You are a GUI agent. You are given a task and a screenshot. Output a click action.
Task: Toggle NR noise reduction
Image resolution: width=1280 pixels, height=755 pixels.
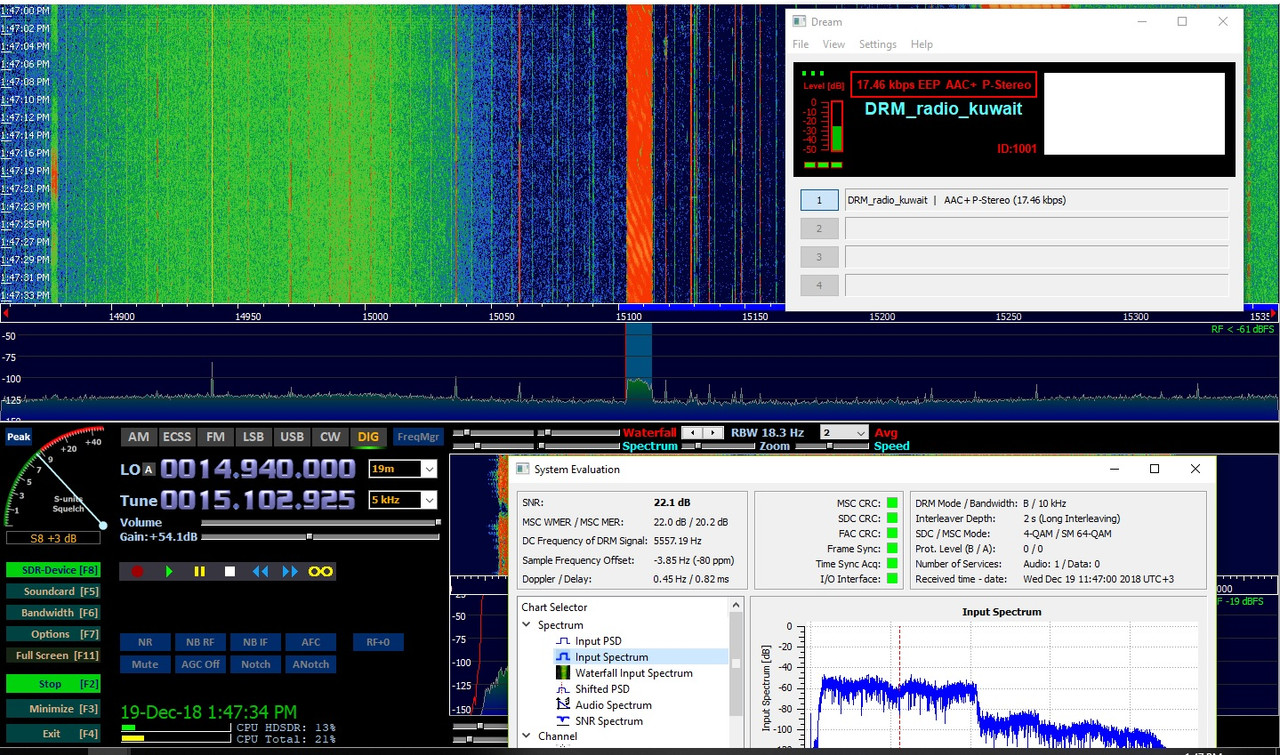coord(145,642)
